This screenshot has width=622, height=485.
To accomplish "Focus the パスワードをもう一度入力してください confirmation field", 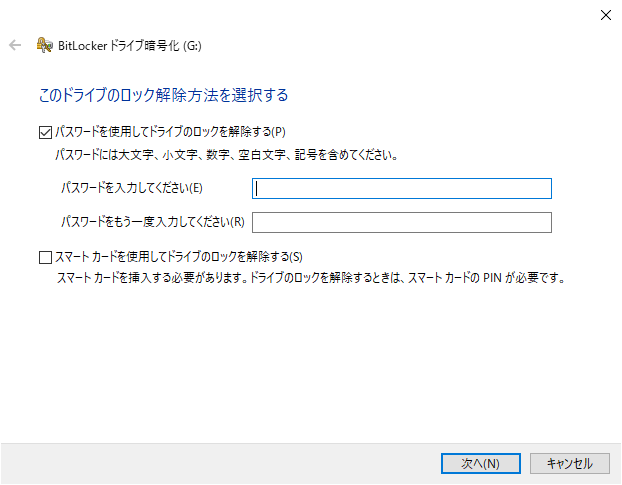I will 402,222.
